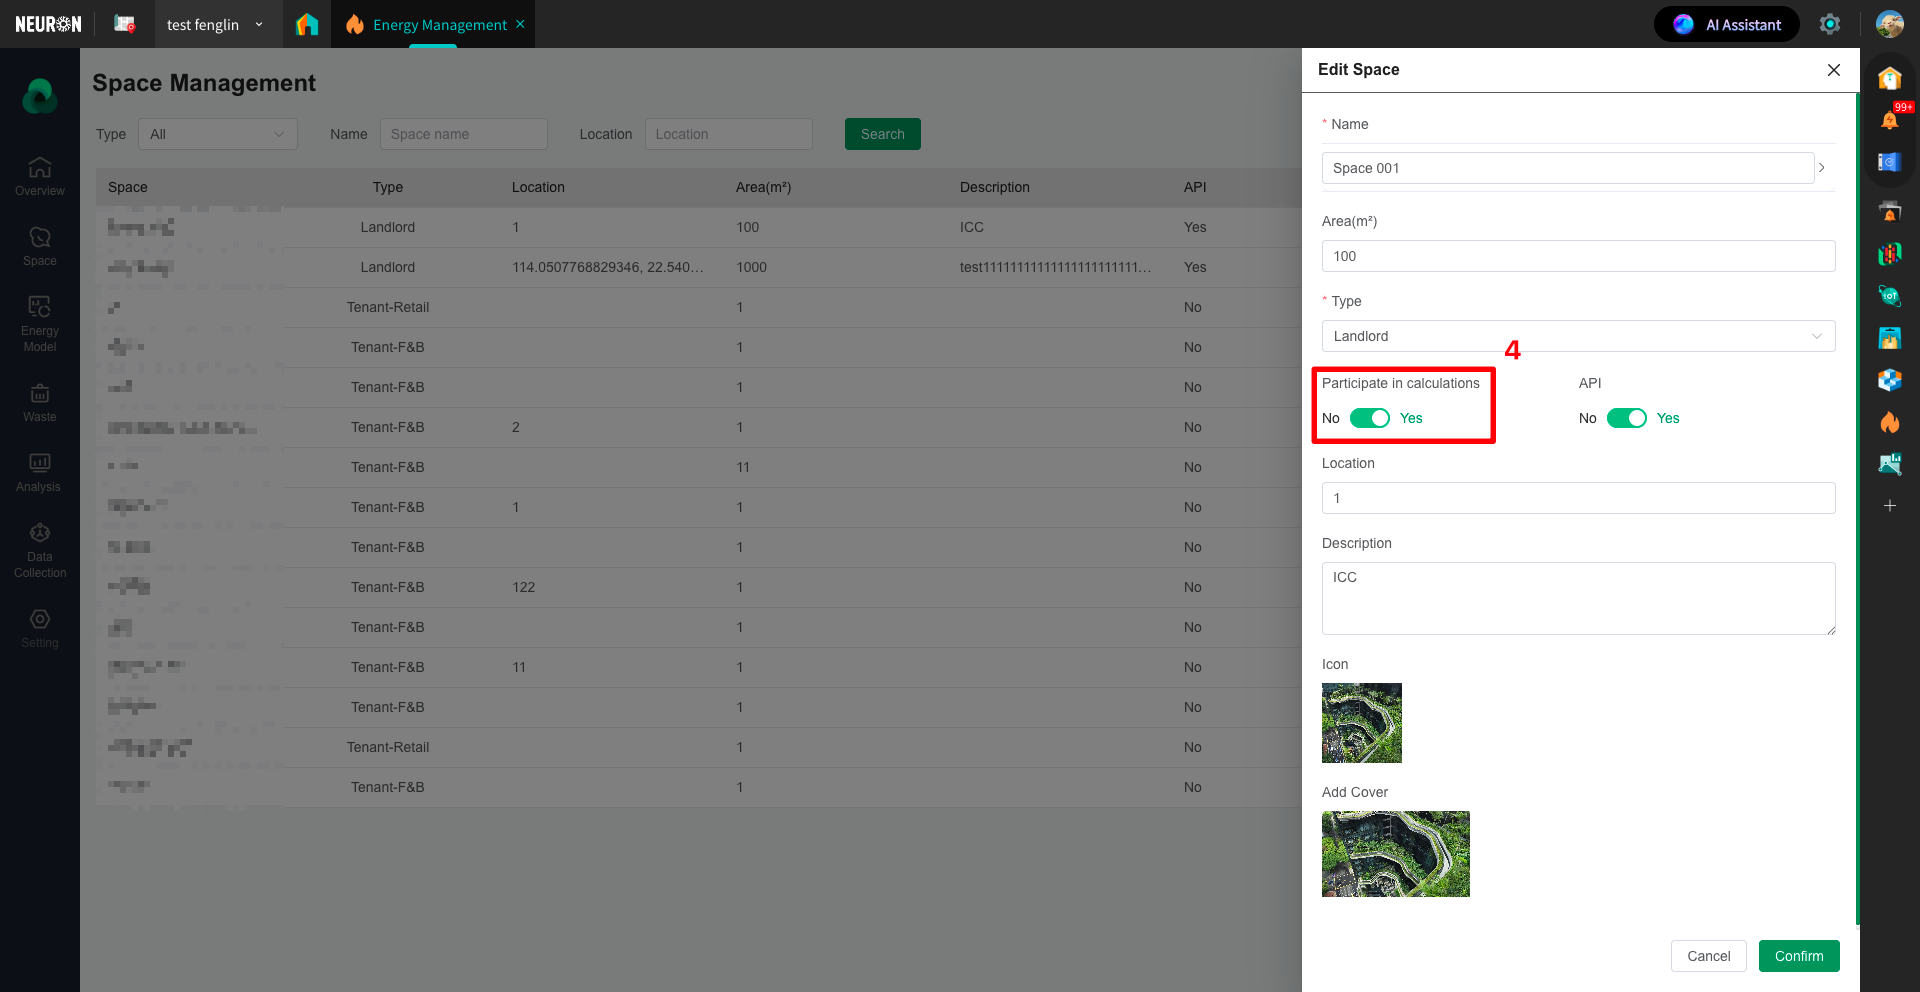Close the Edit Space panel
Screen dimensions: 1920x992
point(1833,70)
